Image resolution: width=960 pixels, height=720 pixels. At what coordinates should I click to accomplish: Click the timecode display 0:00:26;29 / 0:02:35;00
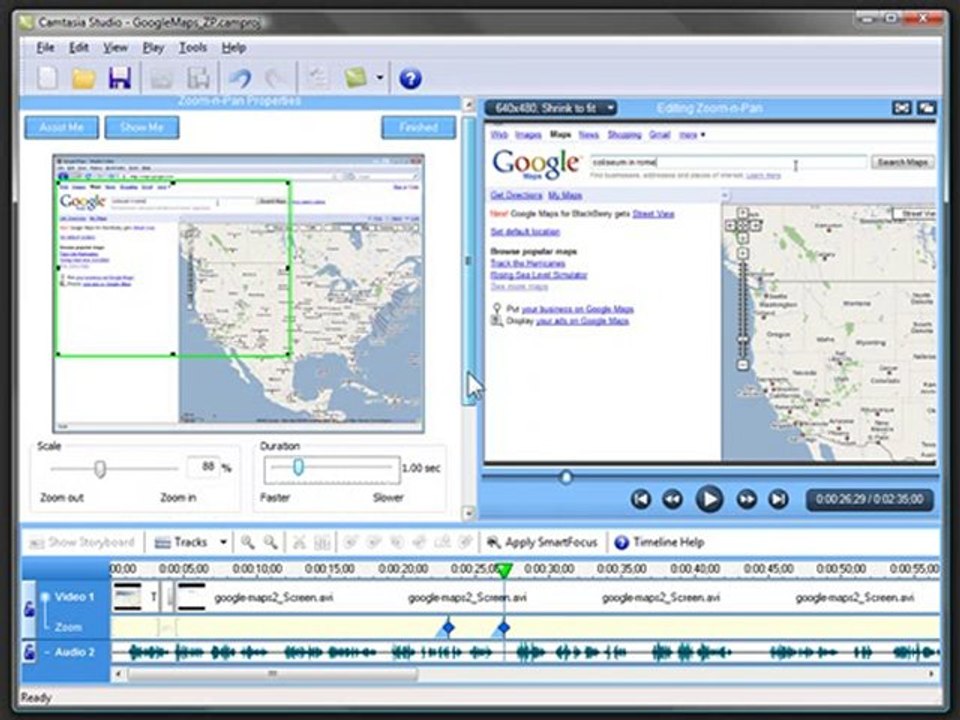click(x=869, y=499)
